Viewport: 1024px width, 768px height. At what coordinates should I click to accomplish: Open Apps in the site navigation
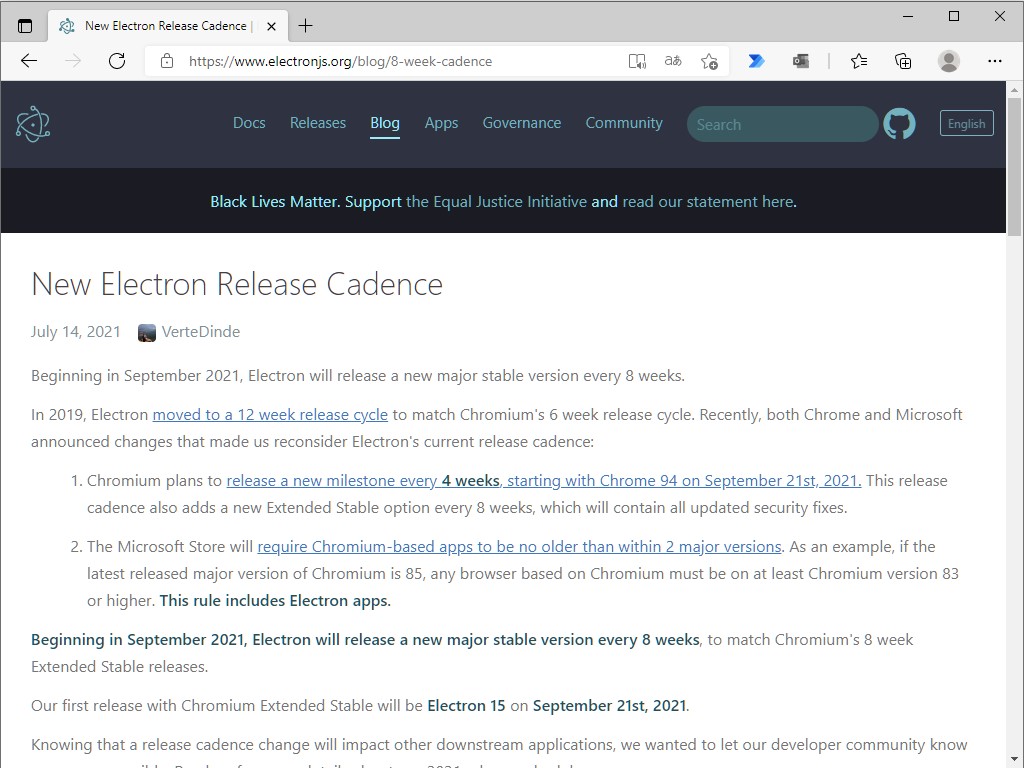pyautogui.click(x=441, y=123)
